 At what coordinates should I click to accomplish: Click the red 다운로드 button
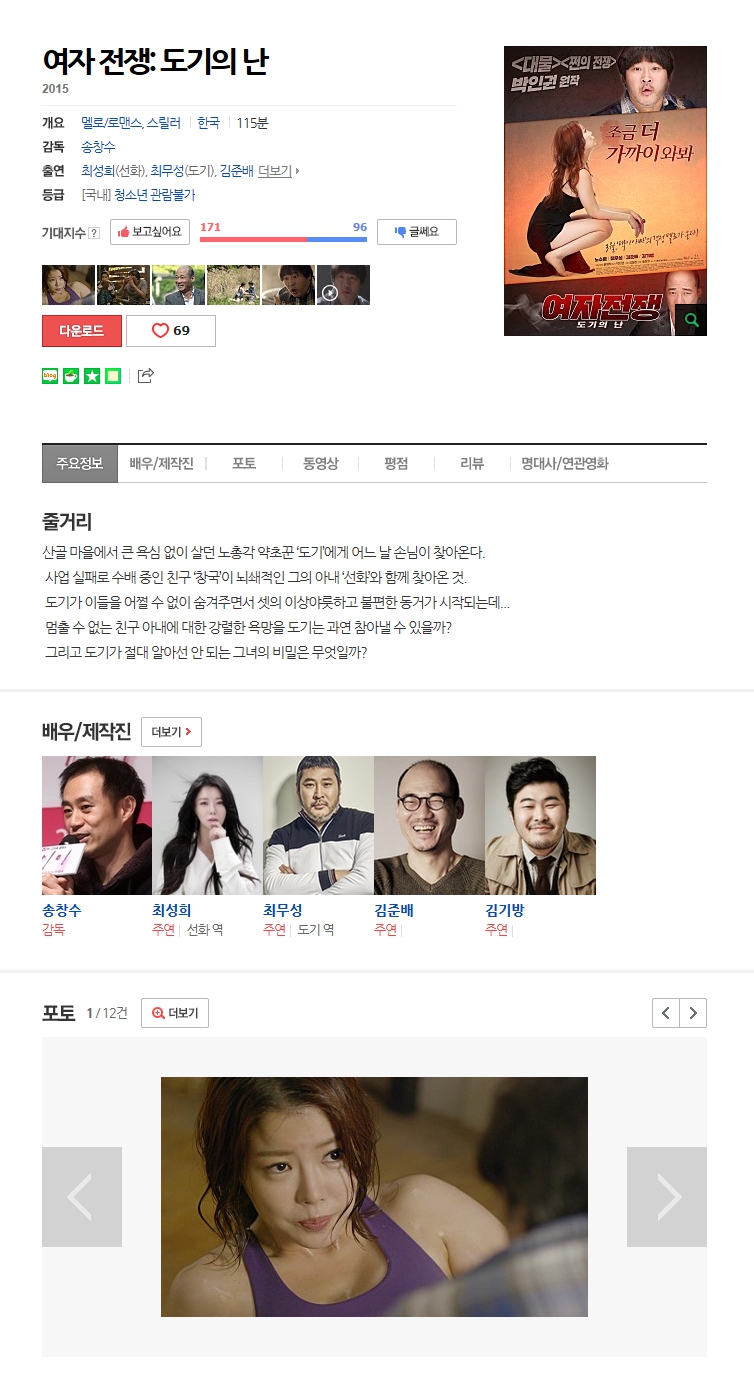pyautogui.click(x=82, y=331)
